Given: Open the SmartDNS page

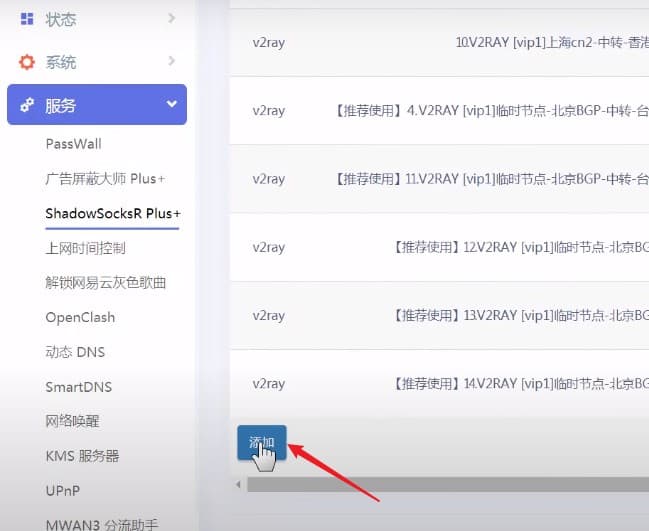Looking at the screenshot, I should pos(79,387).
